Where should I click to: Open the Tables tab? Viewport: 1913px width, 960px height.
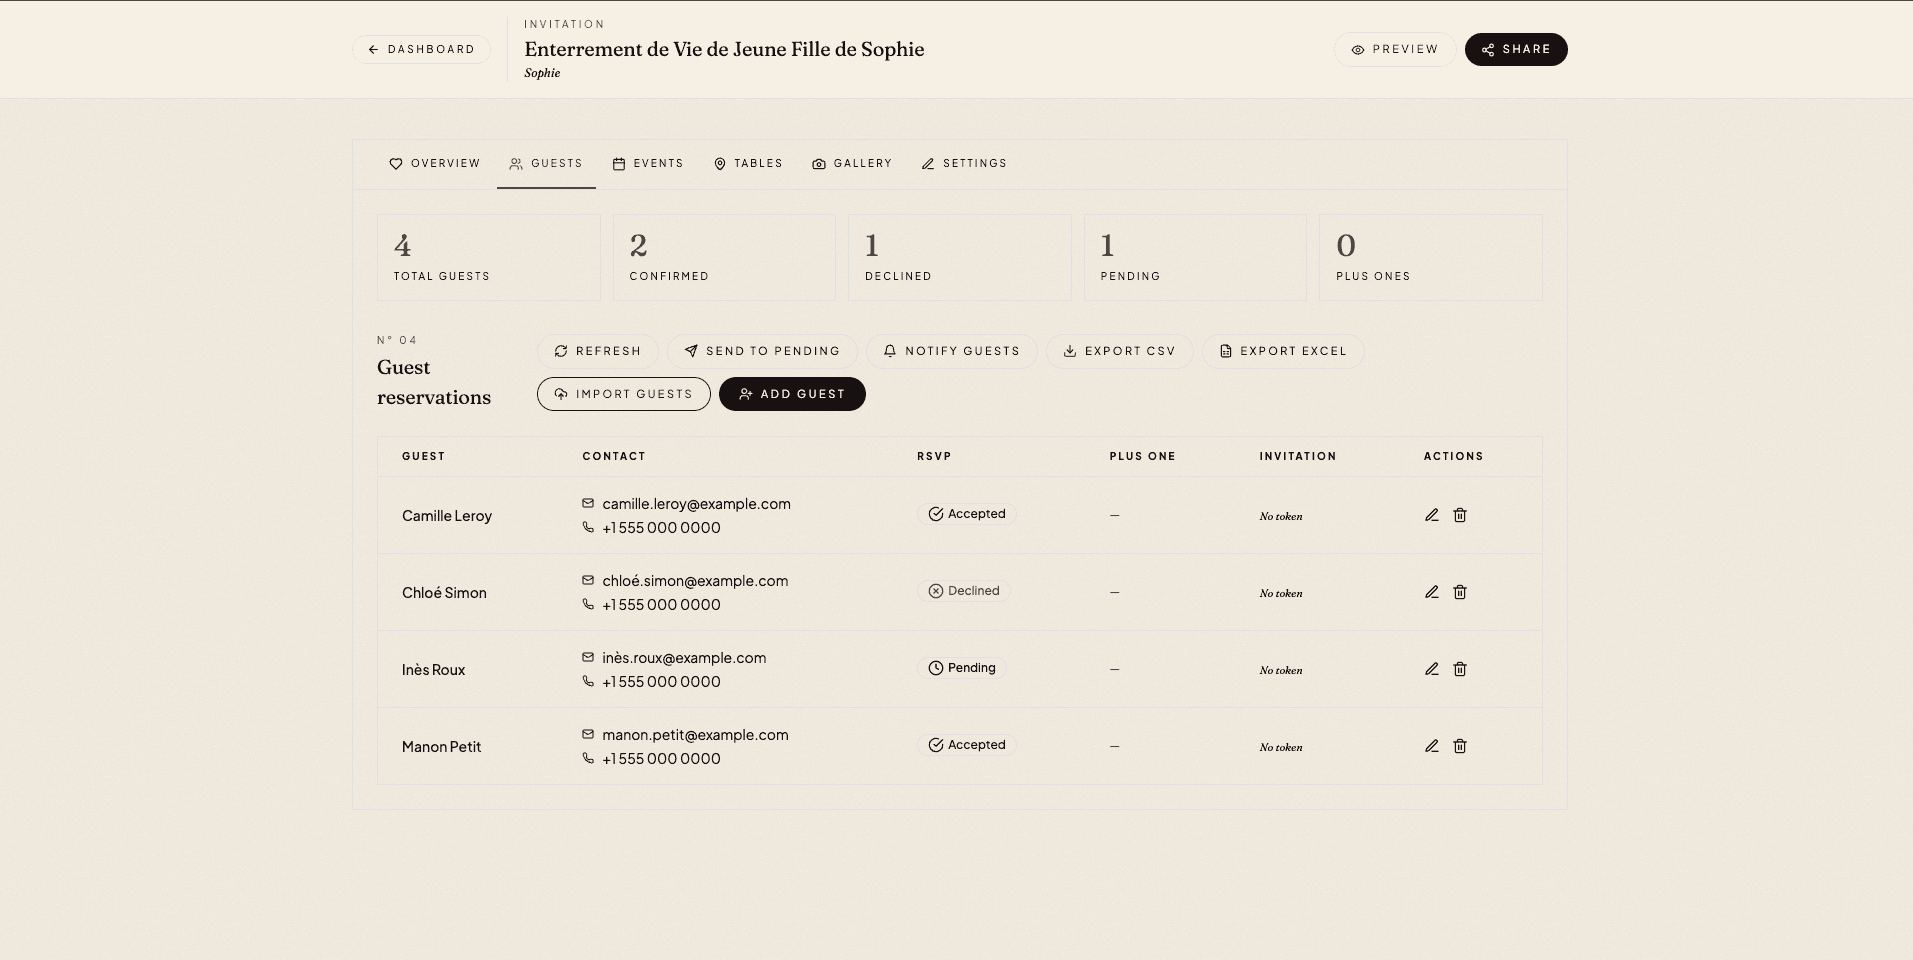(748, 163)
